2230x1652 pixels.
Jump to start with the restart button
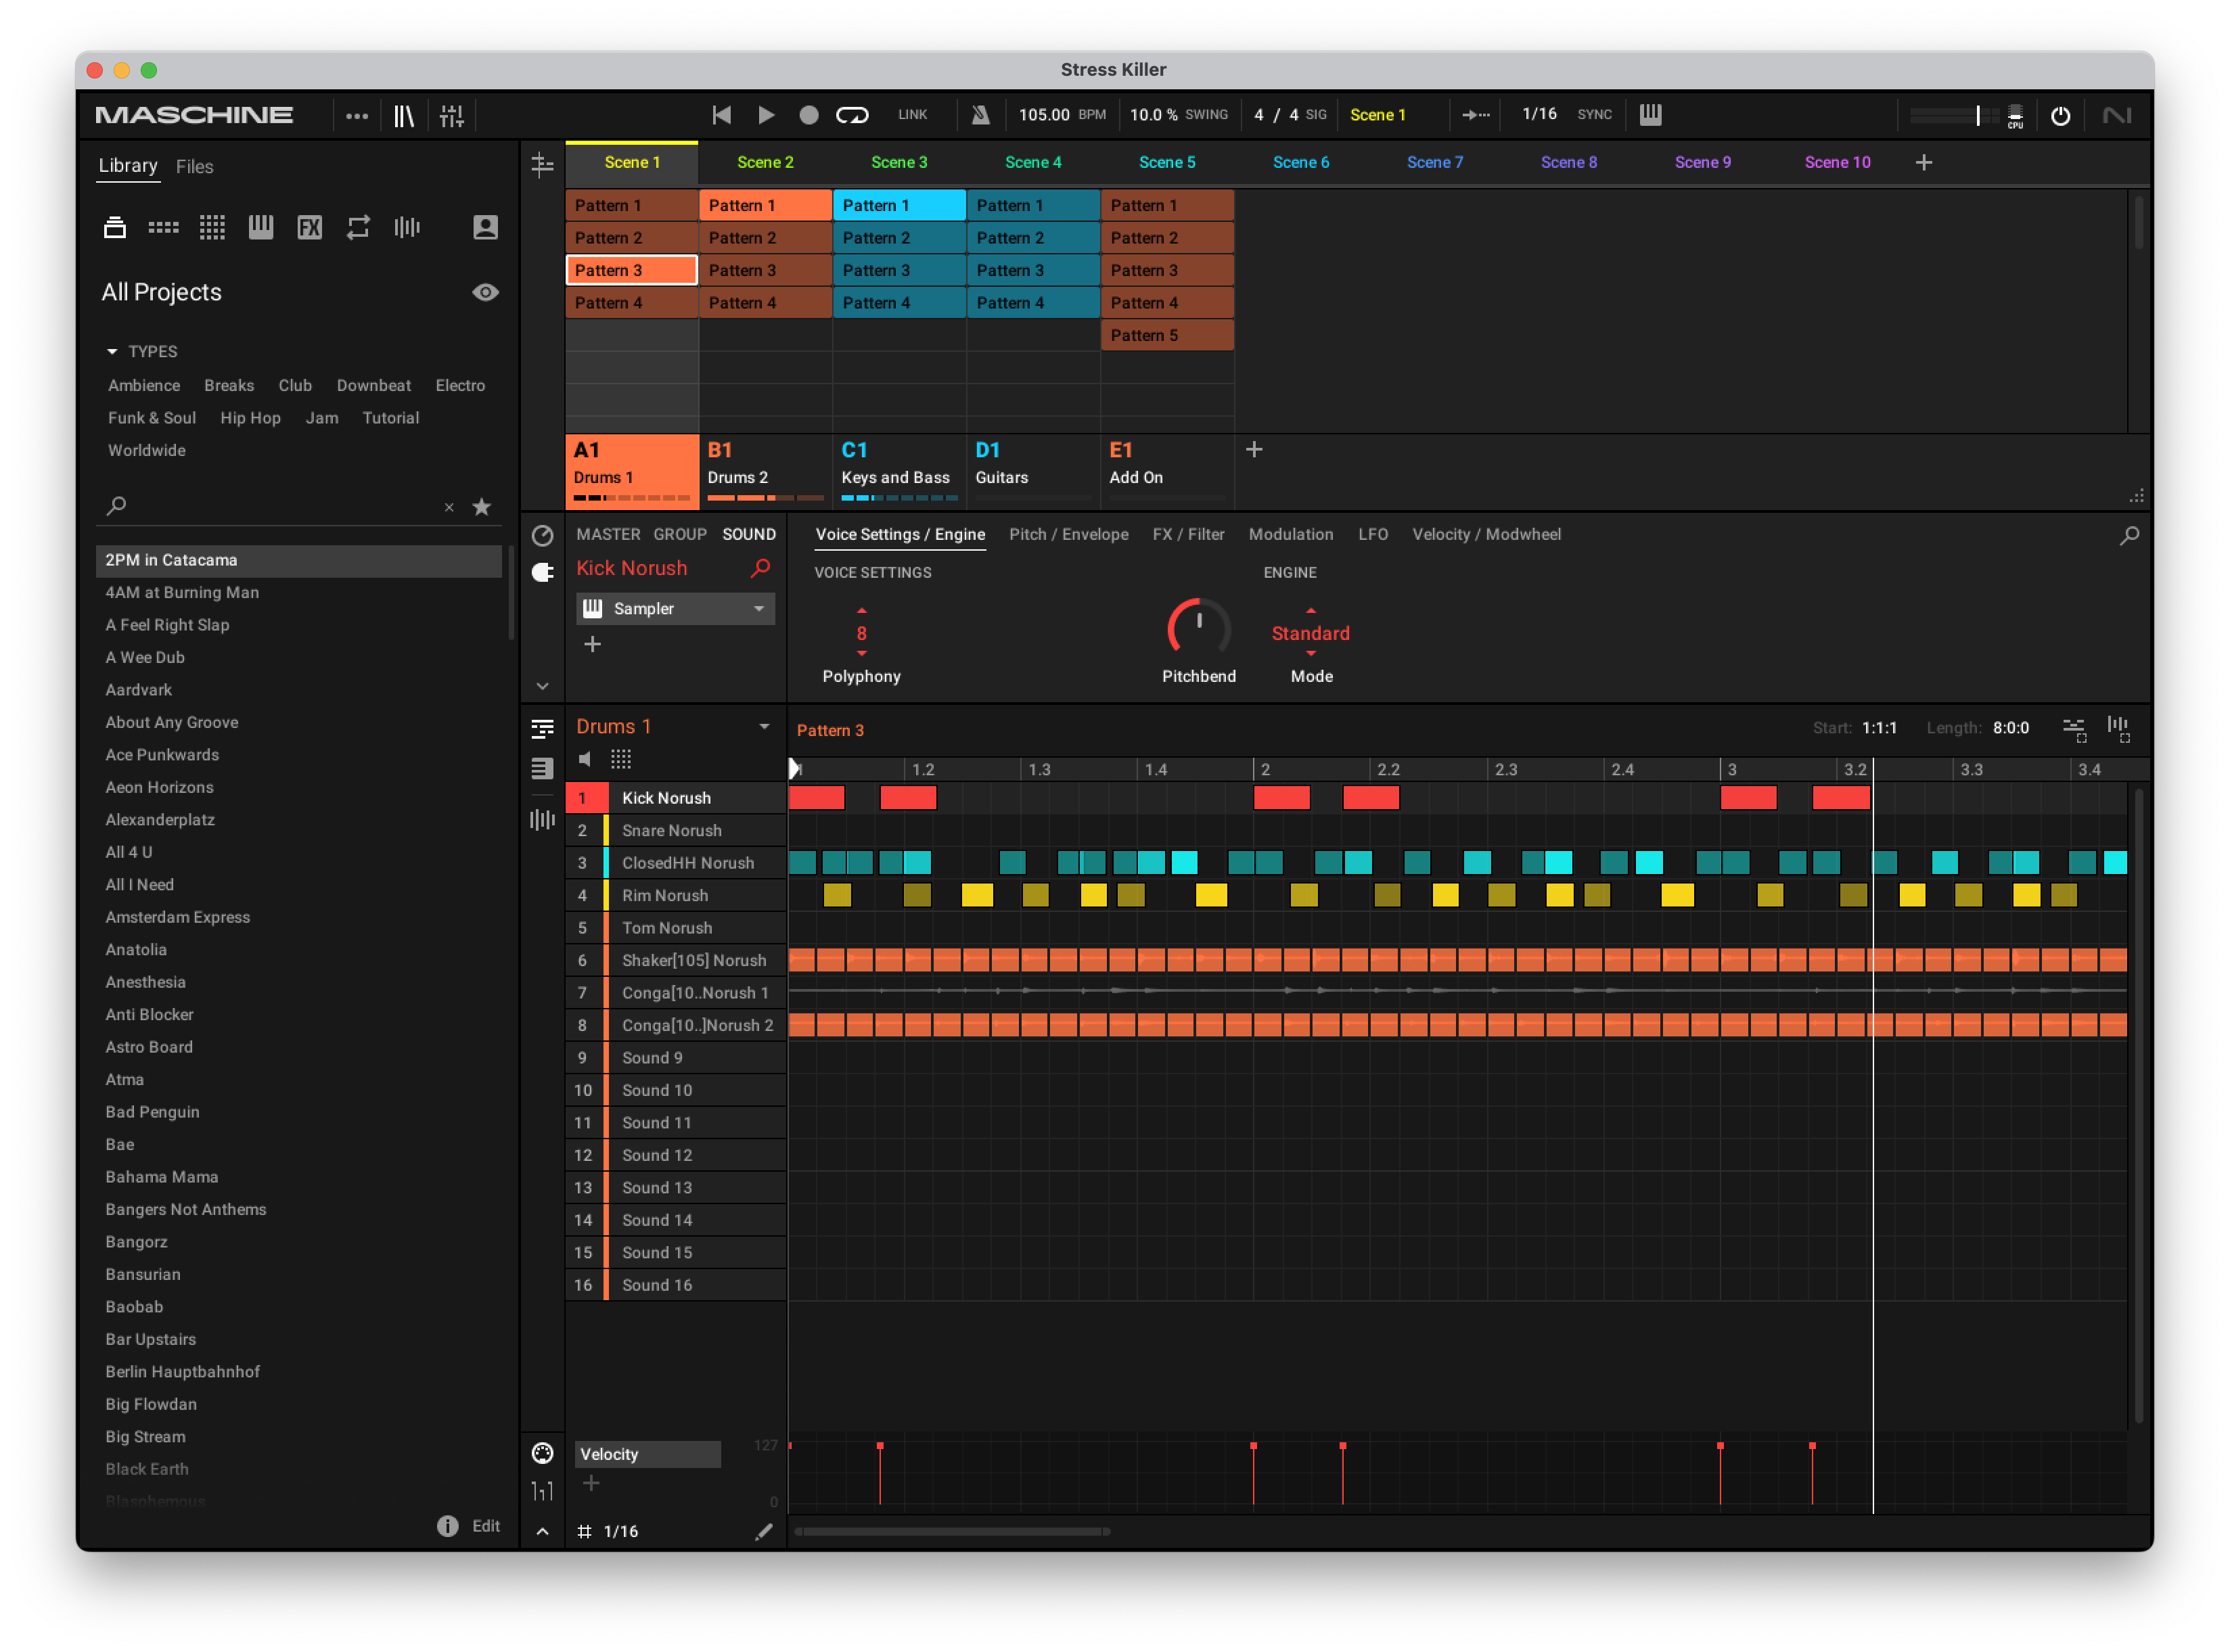tap(721, 115)
